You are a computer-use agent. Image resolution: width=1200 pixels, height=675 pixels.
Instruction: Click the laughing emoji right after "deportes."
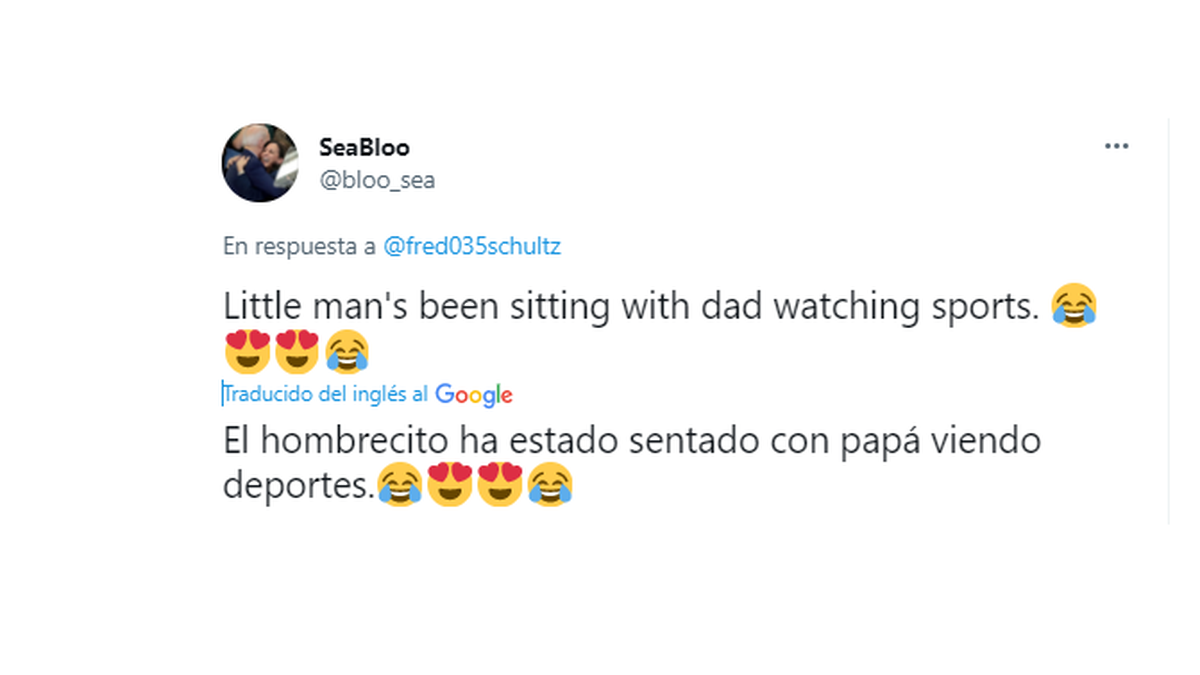pyautogui.click(x=399, y=486)
